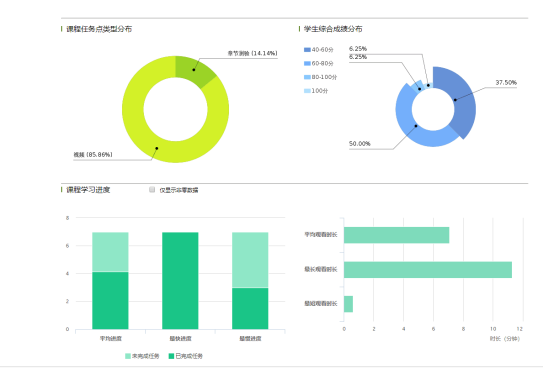
Task: Click the completed portion of 平均进度 bar
Action: (x=110, y=300)
